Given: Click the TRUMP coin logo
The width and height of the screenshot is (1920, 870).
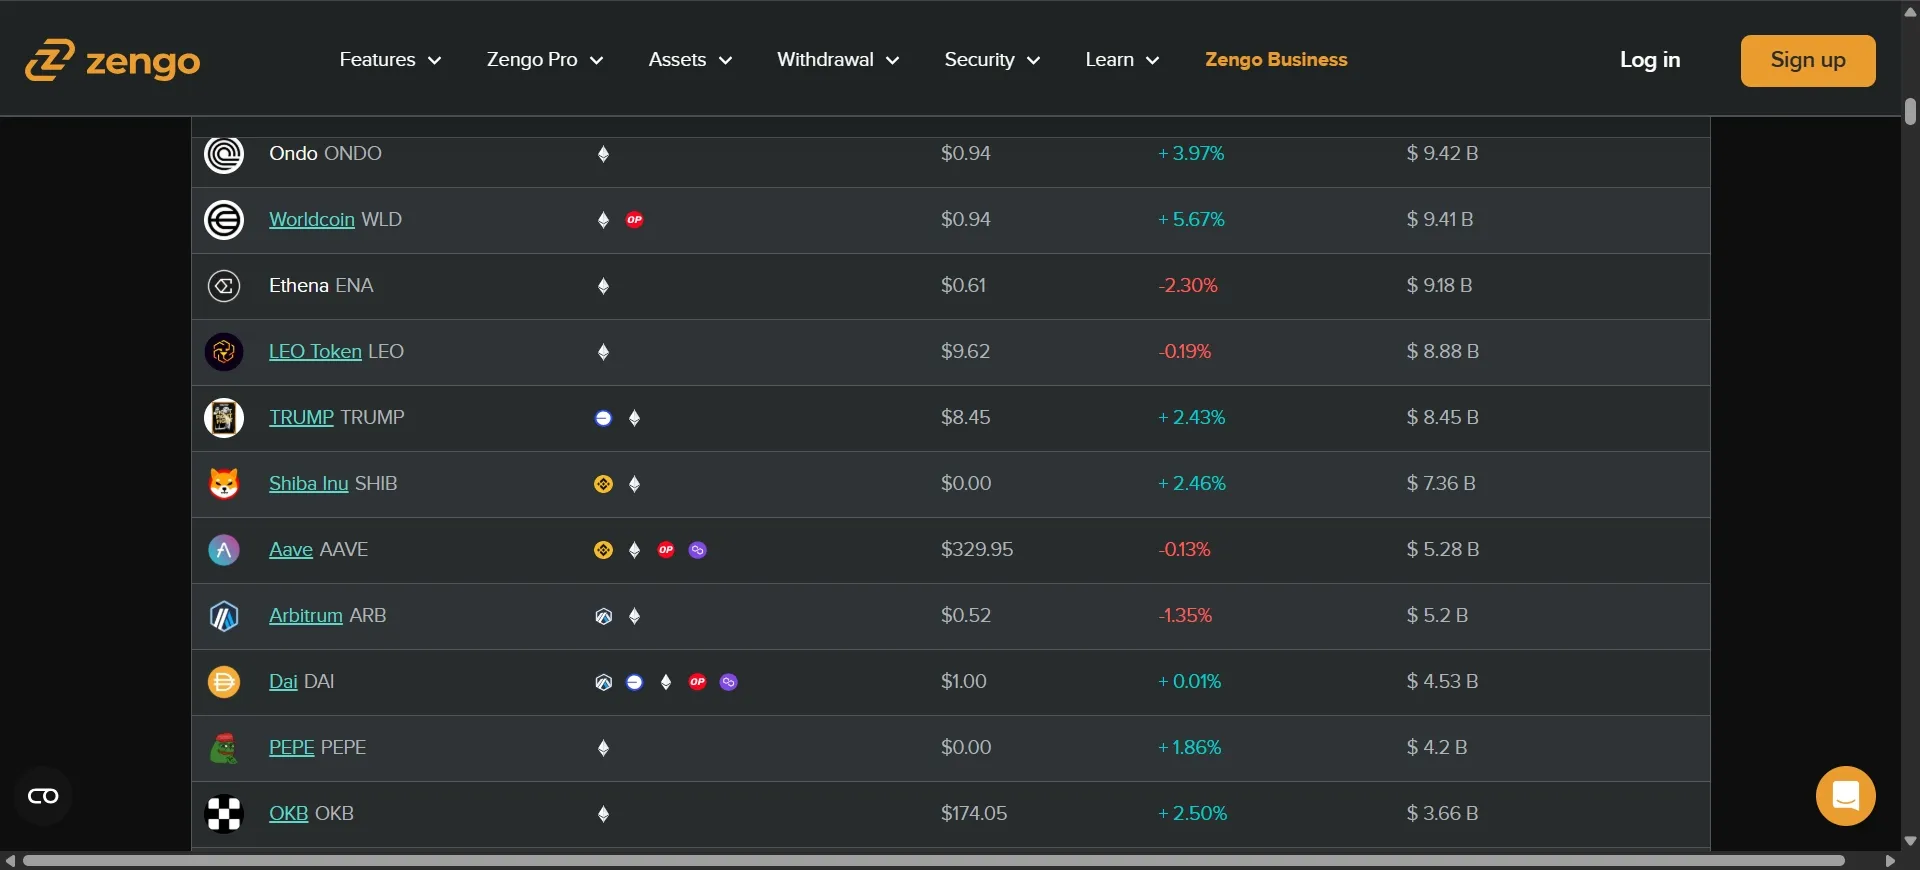Looking at the screenshot, I should pos(224,418).
